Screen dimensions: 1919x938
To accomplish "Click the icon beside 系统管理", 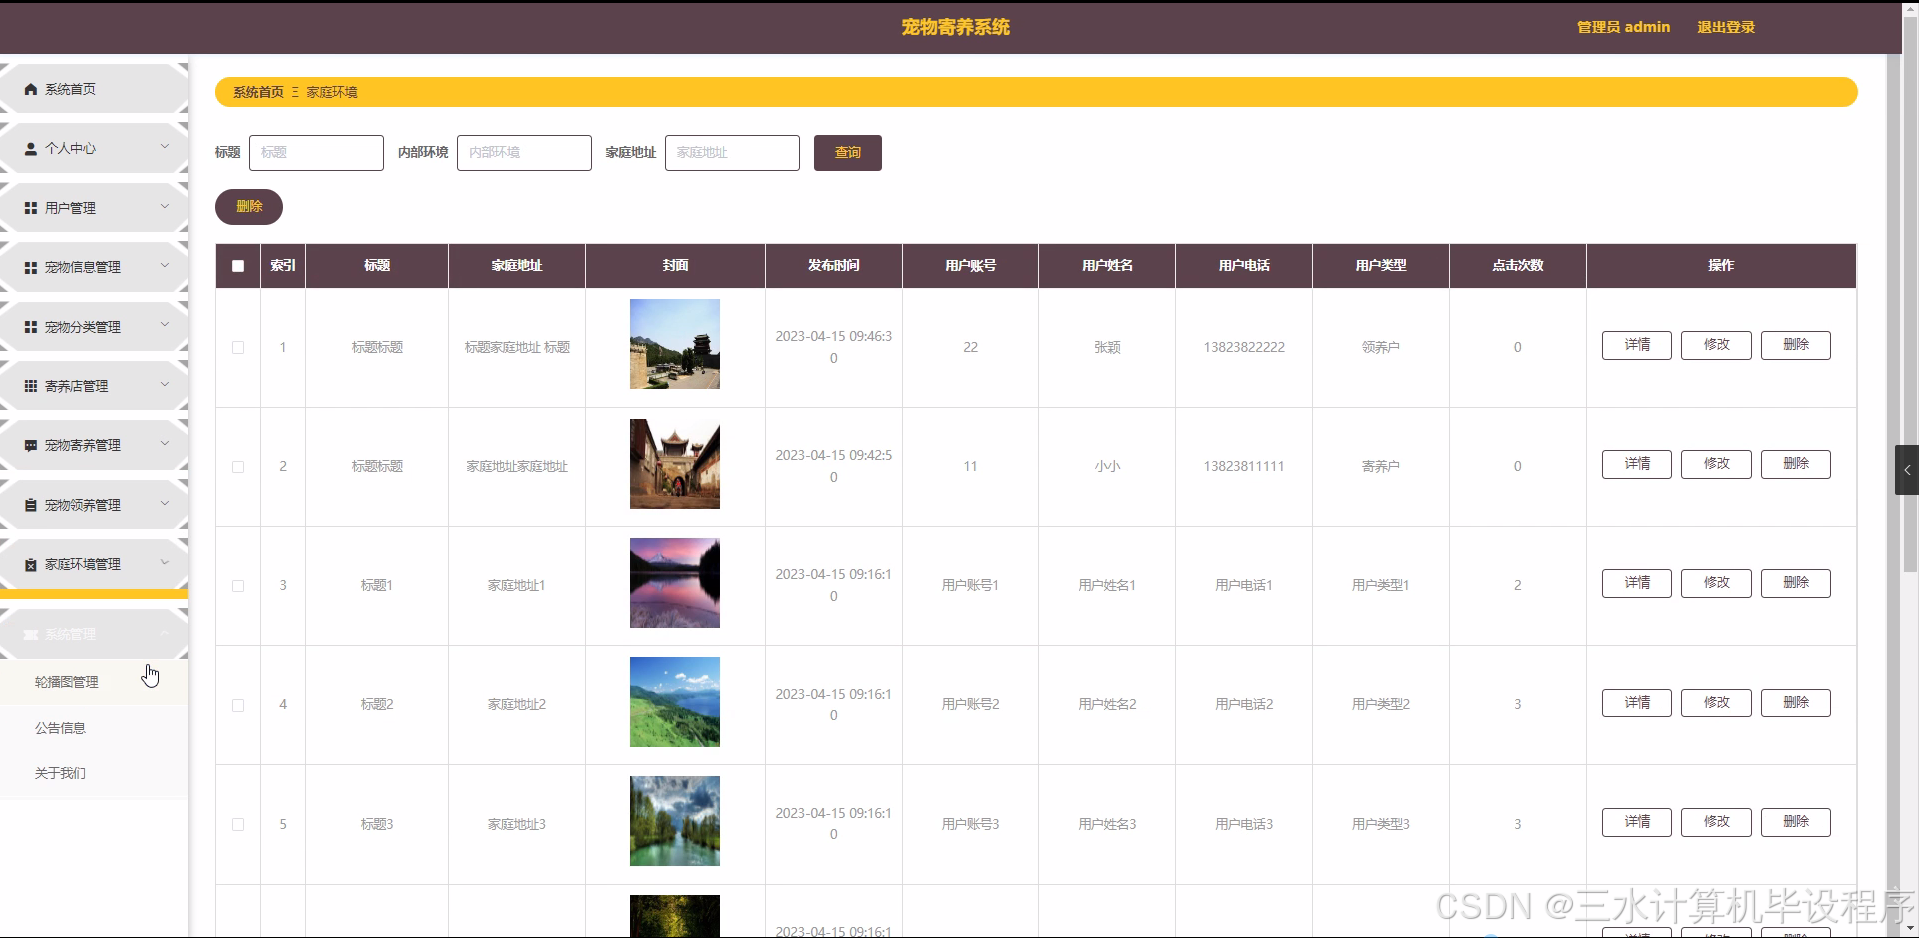I will (31, 635).
